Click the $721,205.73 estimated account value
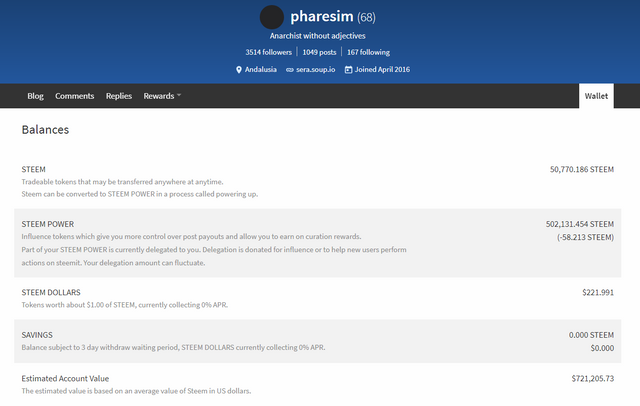The width and height of the screenshot is (640, 406). click(593, 379)
